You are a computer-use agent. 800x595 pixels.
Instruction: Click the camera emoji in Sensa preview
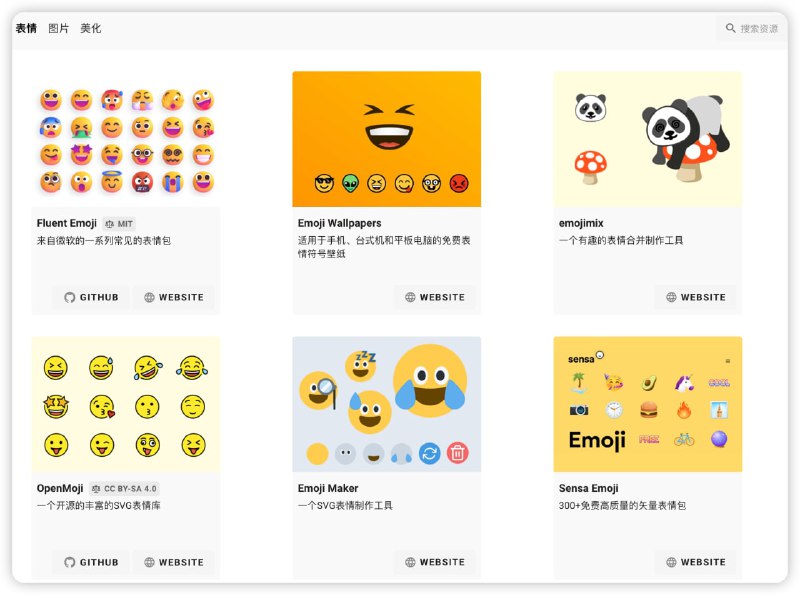tap(579, 410)
